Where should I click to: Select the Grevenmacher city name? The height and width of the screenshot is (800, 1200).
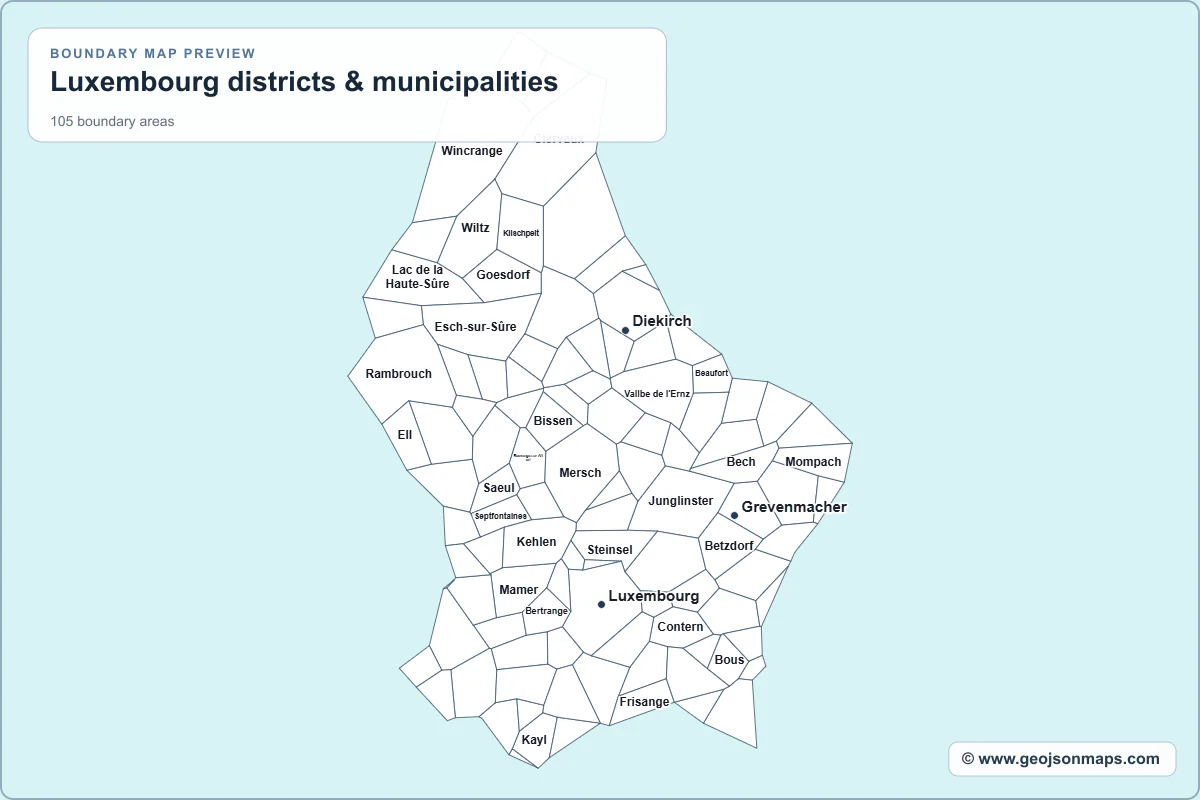(x=794, y=507)
